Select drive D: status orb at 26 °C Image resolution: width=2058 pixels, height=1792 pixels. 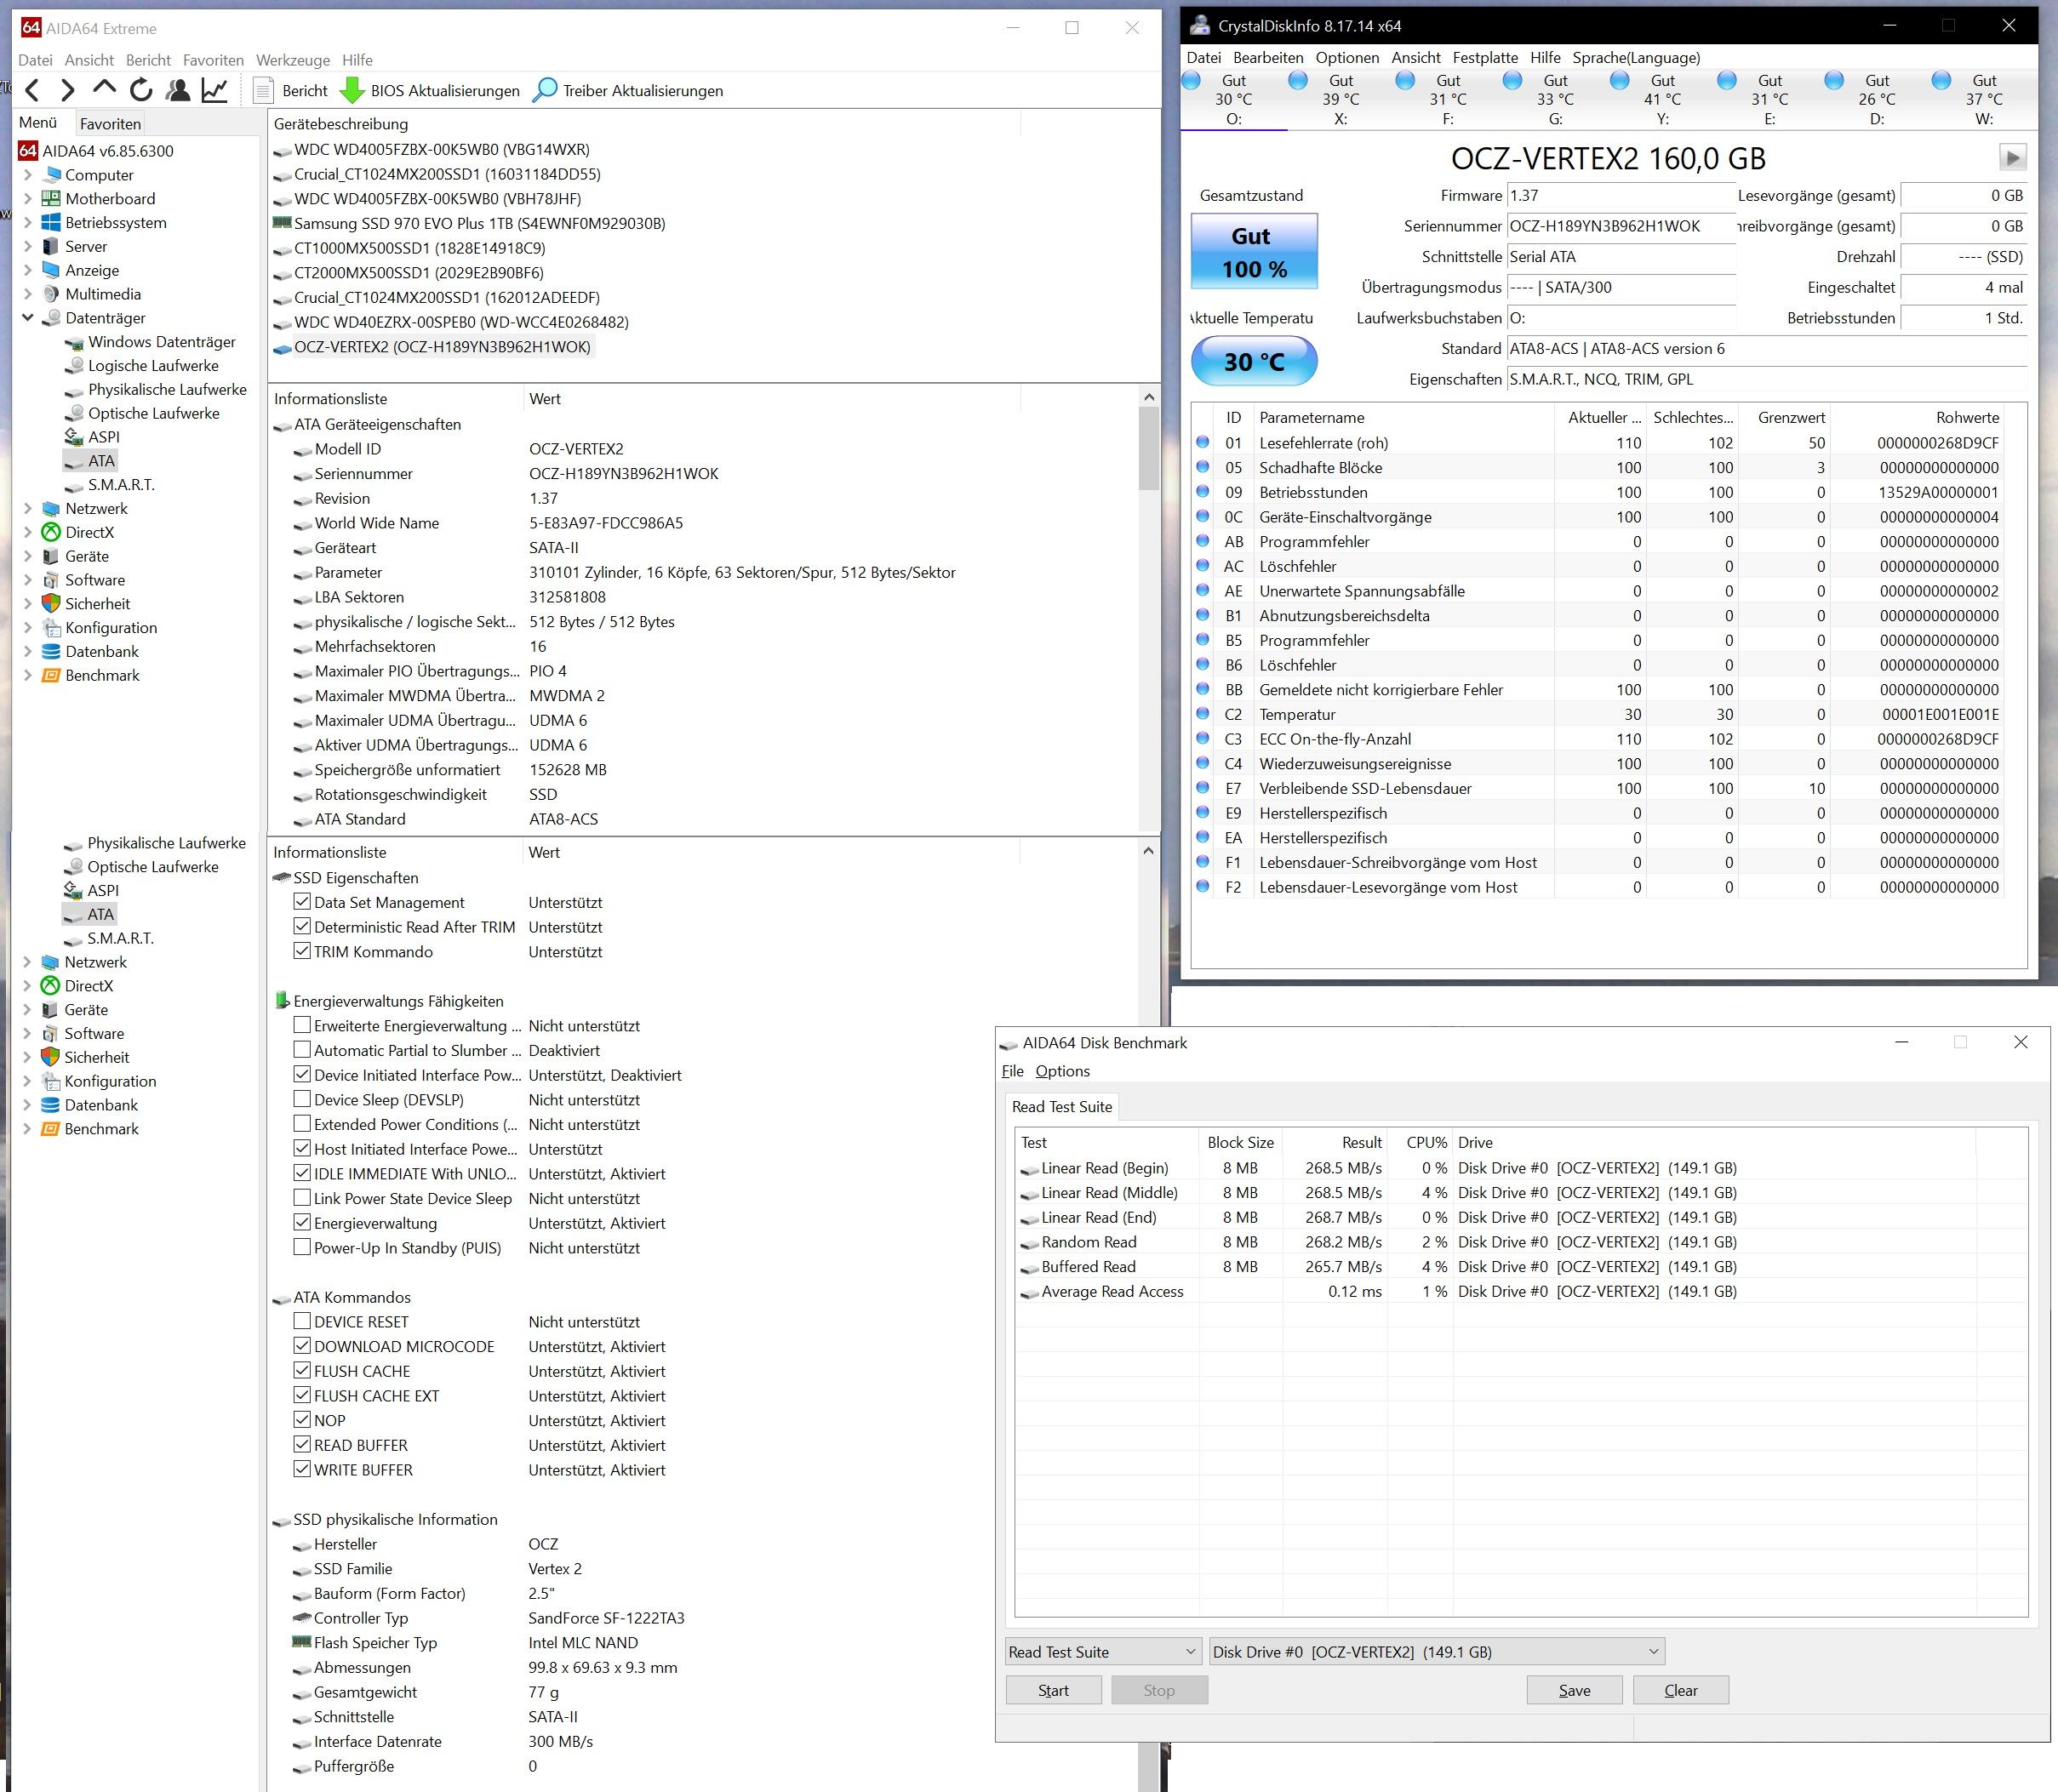[1834, 81]
